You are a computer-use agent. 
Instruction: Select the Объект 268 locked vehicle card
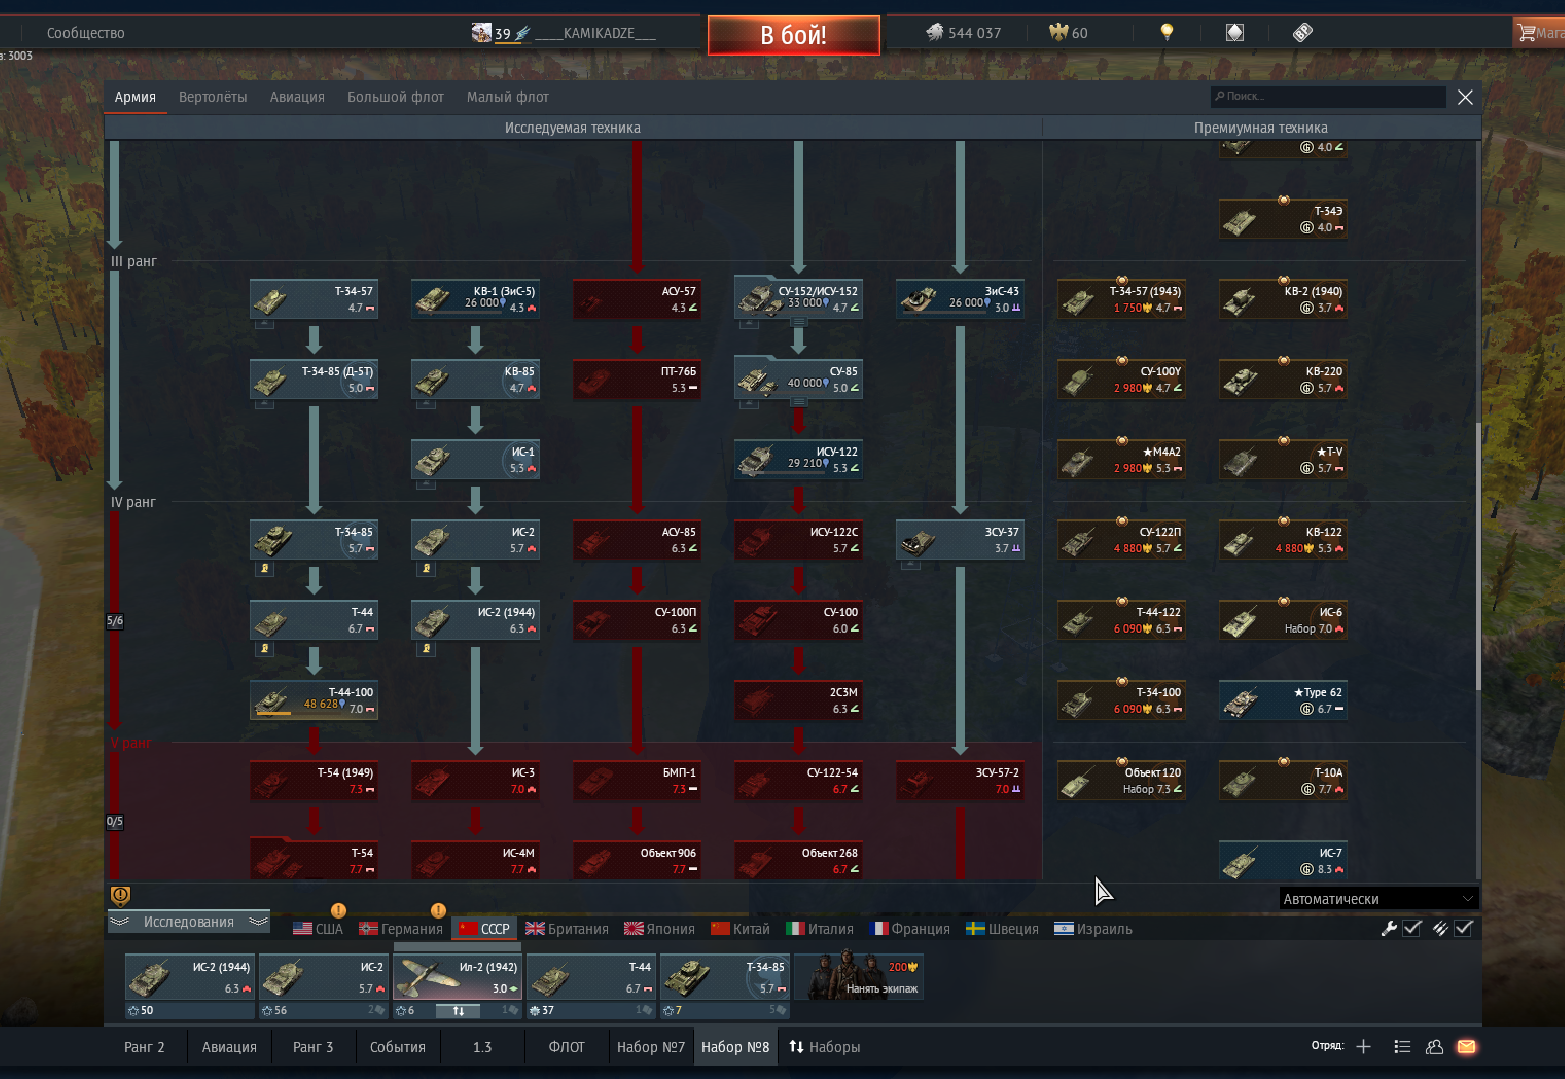point(798,860)
